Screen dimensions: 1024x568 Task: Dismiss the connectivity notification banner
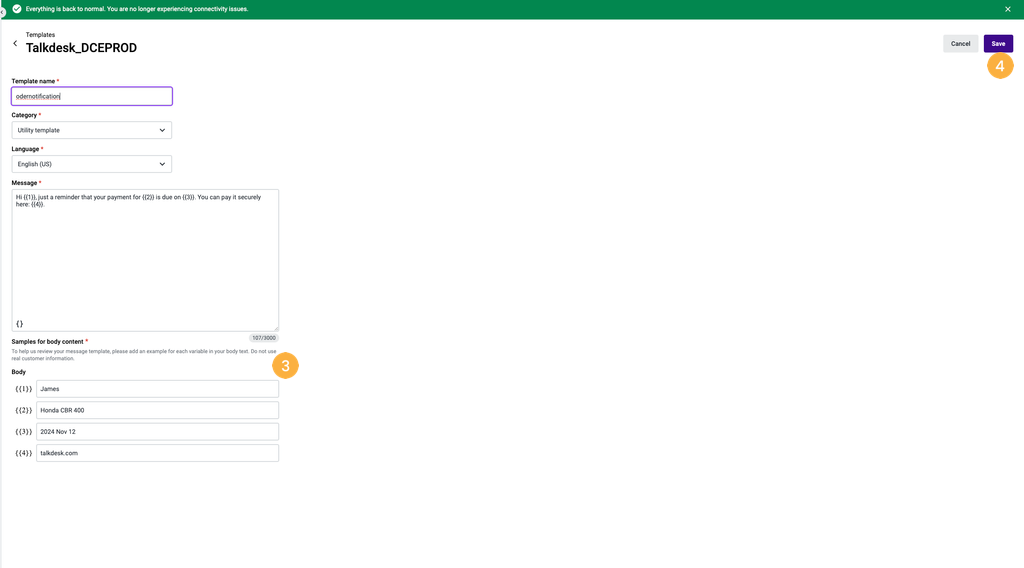pyautogui.click(x=1008, y=9)
